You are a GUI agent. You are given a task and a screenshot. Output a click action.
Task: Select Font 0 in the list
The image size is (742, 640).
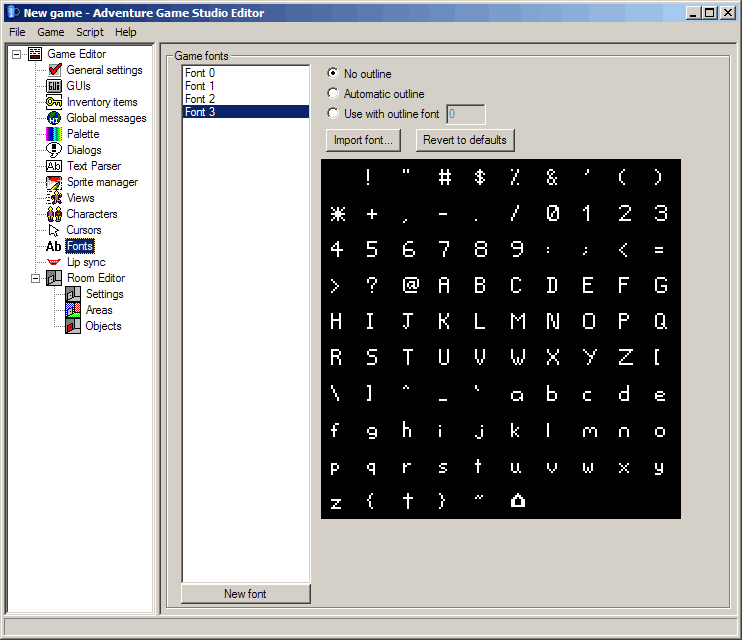(x=246, y=73)
